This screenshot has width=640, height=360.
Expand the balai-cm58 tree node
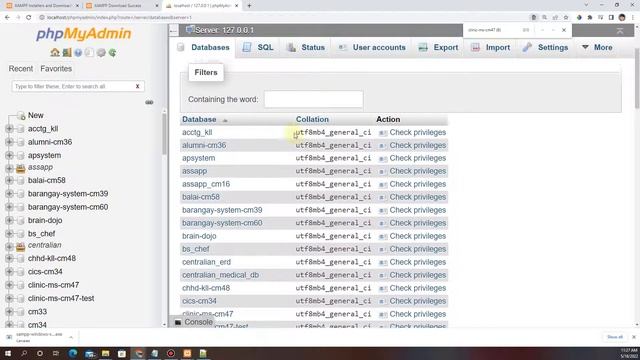(x=9, y=180)
